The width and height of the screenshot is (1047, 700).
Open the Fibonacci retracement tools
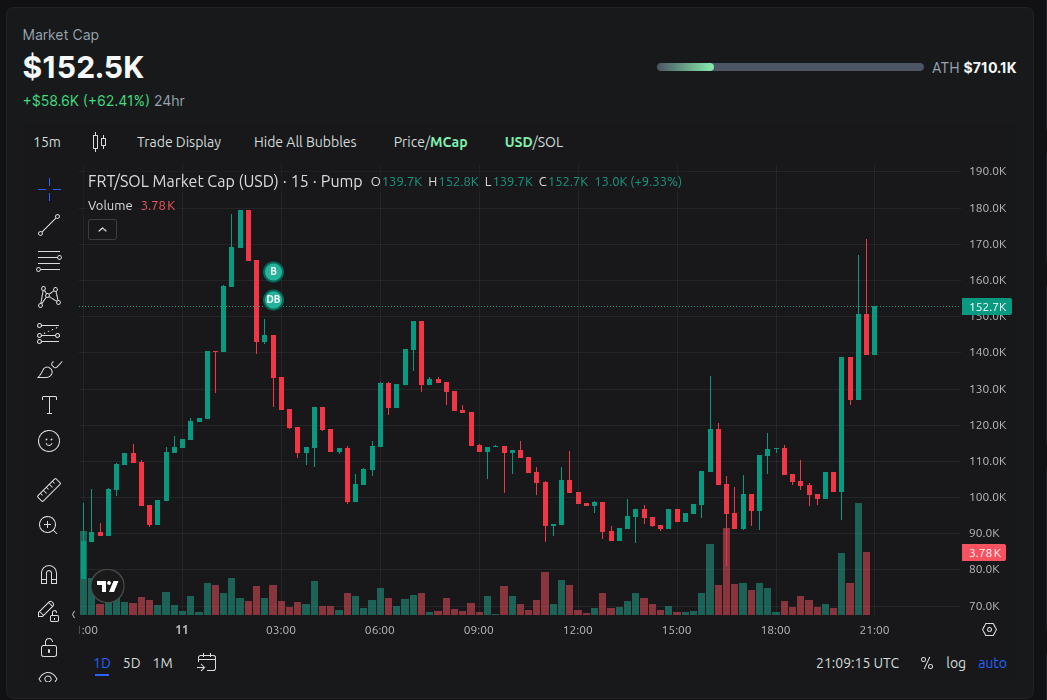(x=48, y=260)
